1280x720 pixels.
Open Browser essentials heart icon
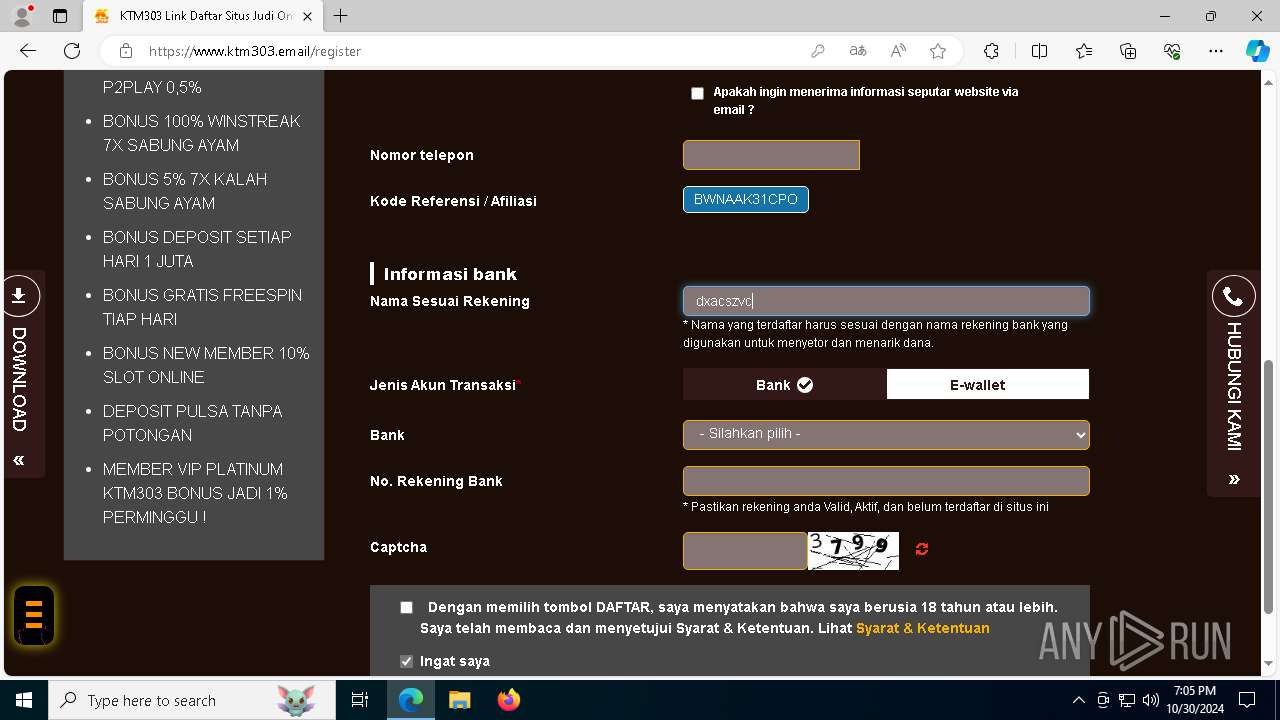point(1172,51)
